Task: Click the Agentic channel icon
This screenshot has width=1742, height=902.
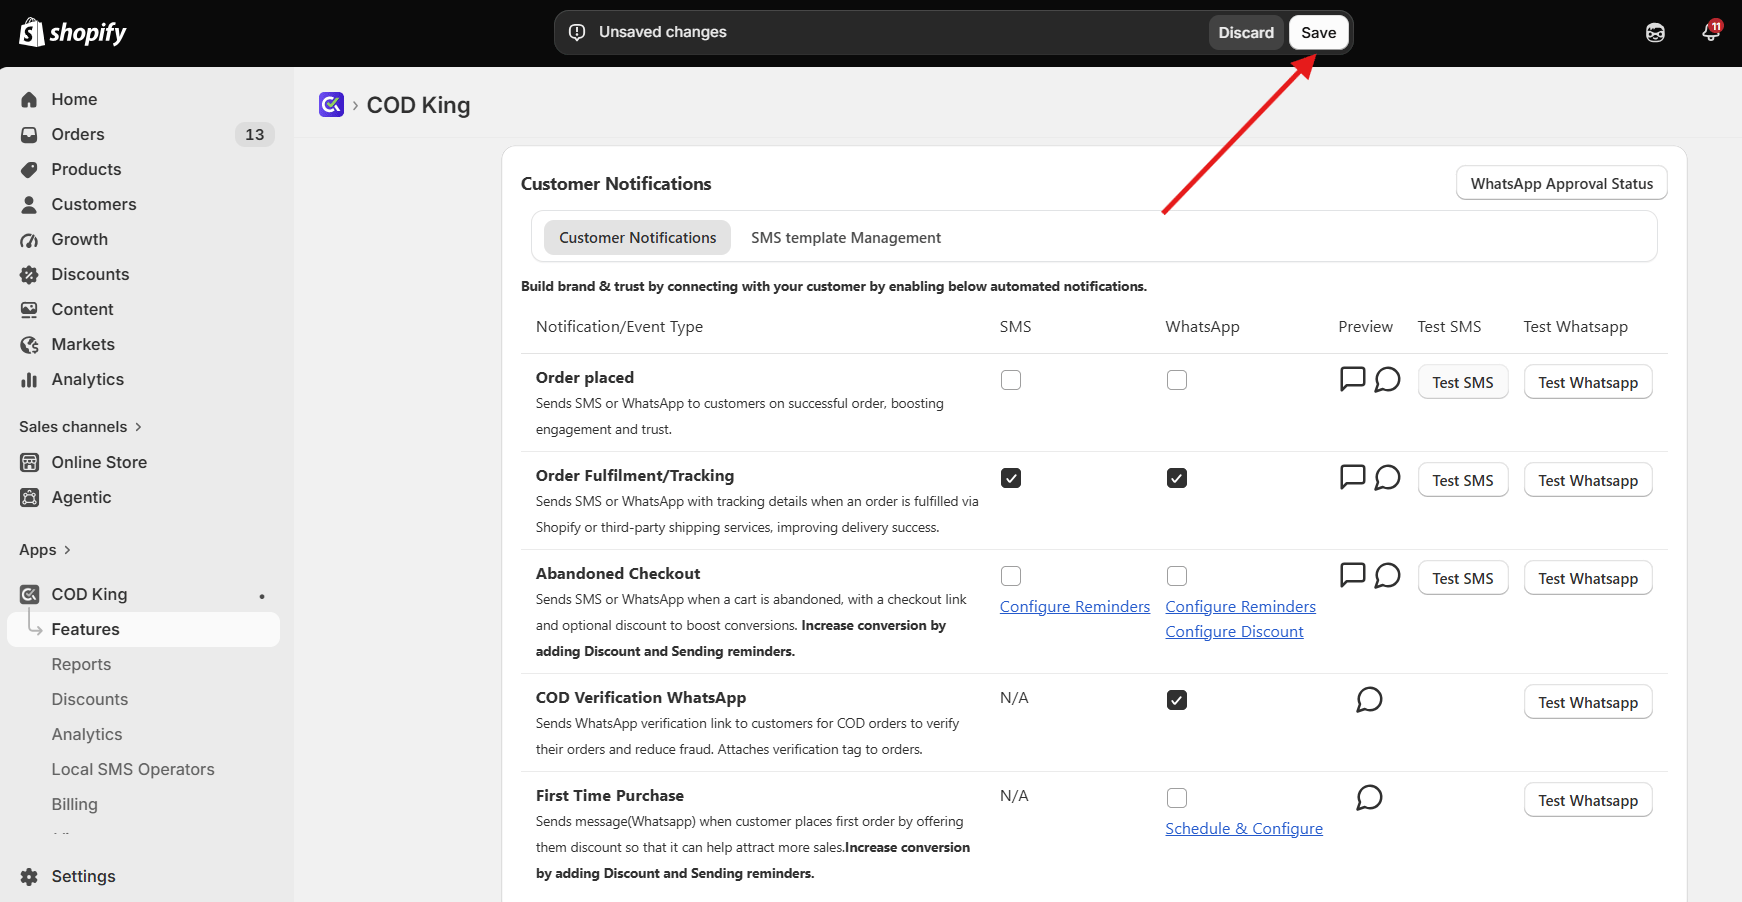Action: pyautogui.click(x=30, y=498)
